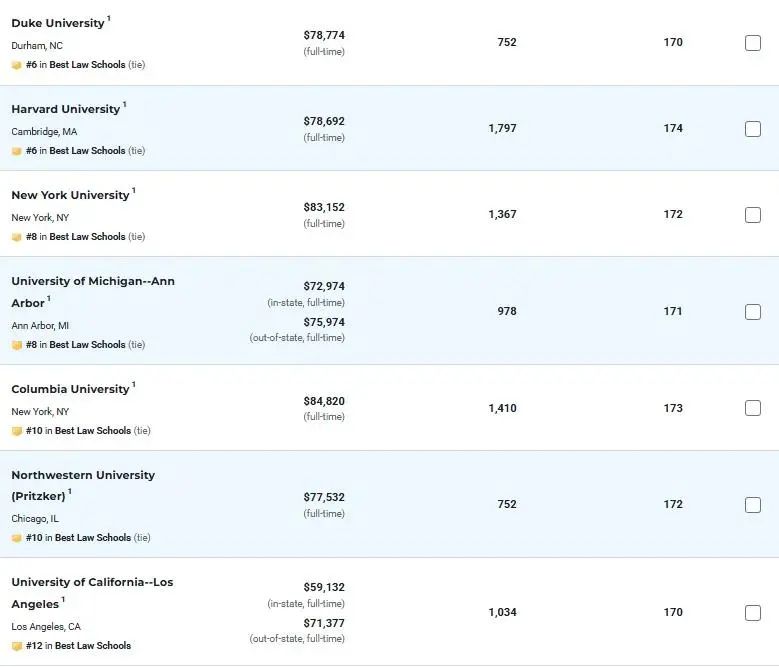This screenshot has height=667, width=779.
Task: Click the ranking badge icon under Harvard University
Action: click(x=16, y=151)
